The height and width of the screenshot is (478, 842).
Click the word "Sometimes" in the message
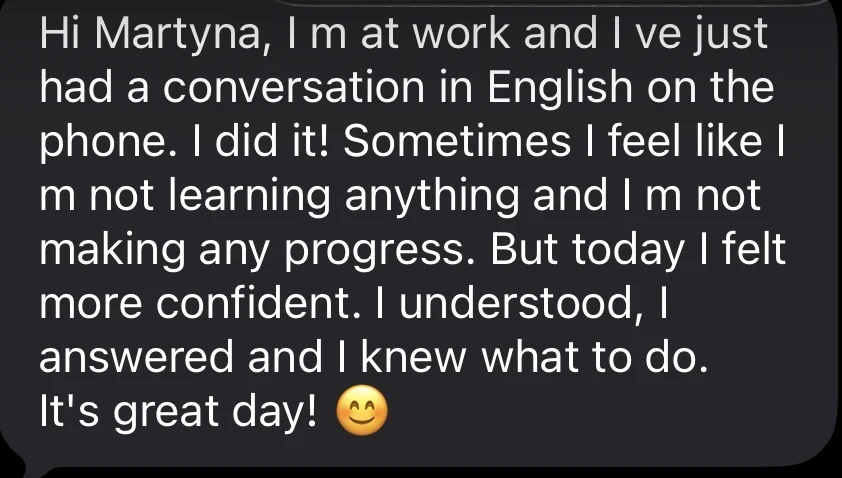[457, 141]
